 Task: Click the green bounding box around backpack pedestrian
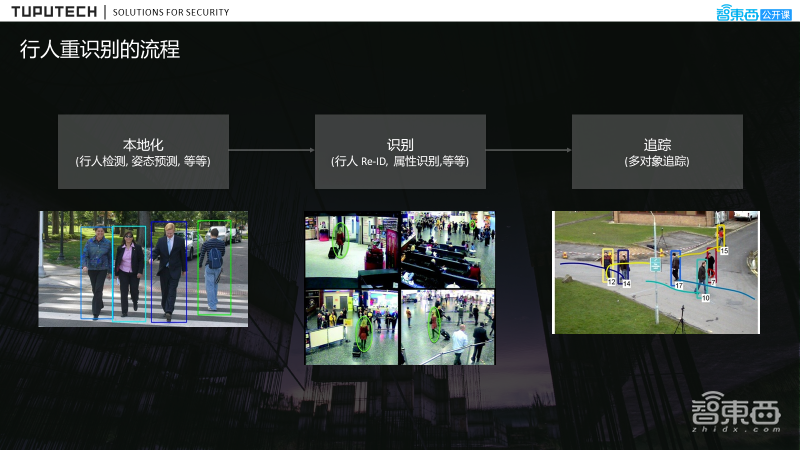point(214,267)
